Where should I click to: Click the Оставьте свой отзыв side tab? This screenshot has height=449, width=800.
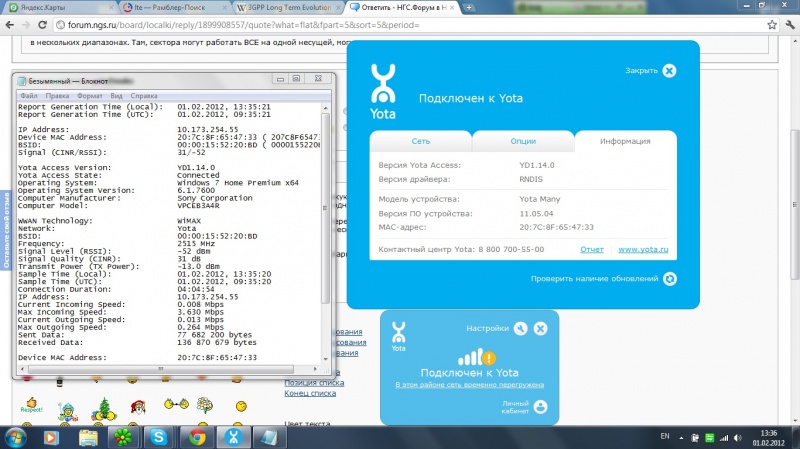coord(6,231)
